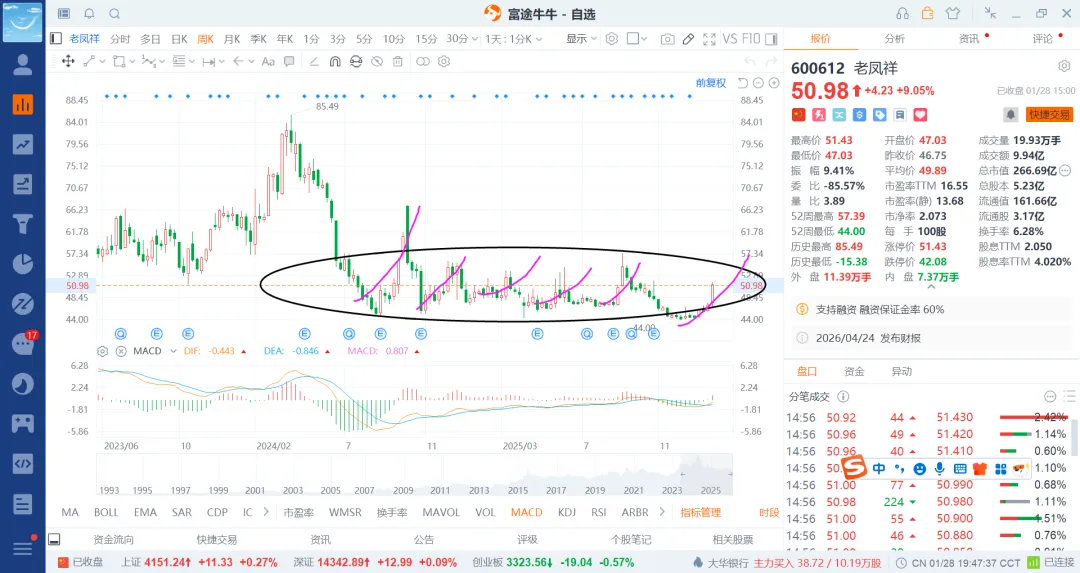This screenshot has height=573, width=1080.
Task: Open the pie chart sidebar icon
Action: coord(23,264)
